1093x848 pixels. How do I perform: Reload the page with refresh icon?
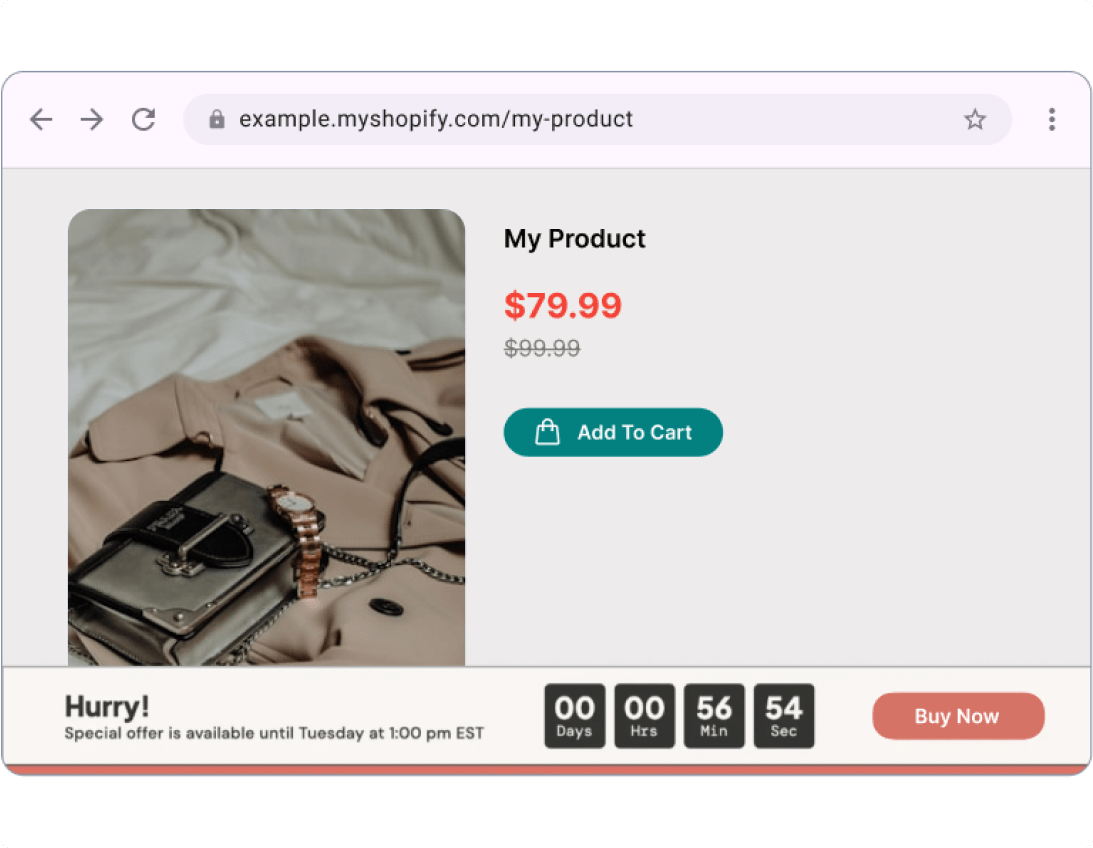point(144,120)
